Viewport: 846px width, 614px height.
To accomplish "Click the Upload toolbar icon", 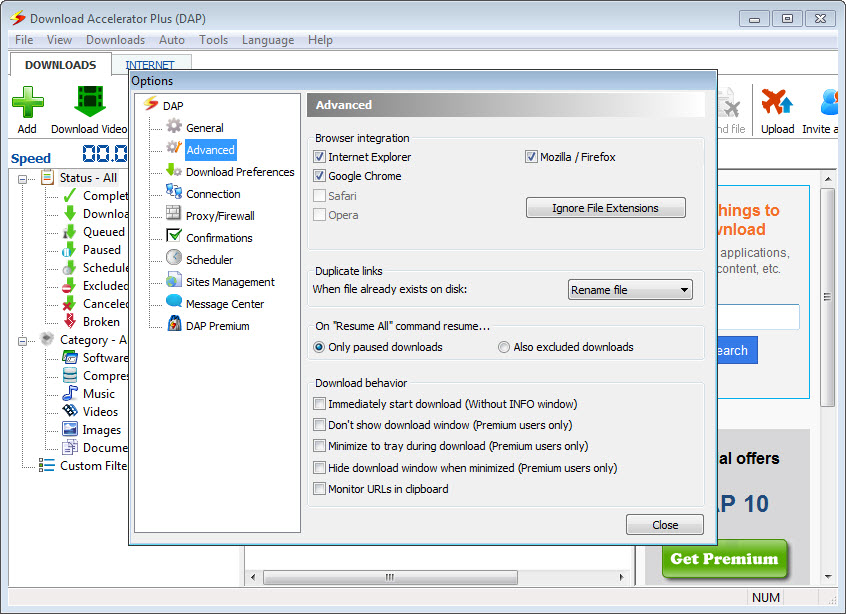I will click(x=777, y=104).
